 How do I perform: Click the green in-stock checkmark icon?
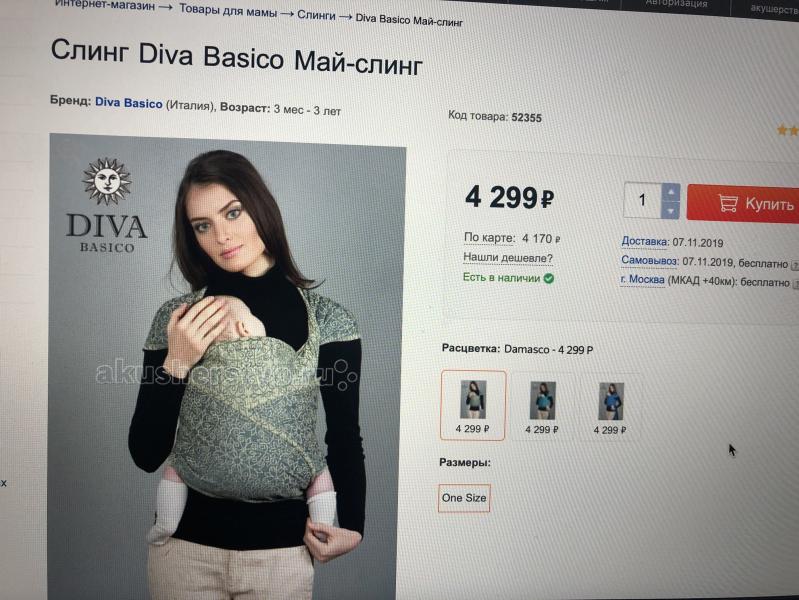coord(549,278)
